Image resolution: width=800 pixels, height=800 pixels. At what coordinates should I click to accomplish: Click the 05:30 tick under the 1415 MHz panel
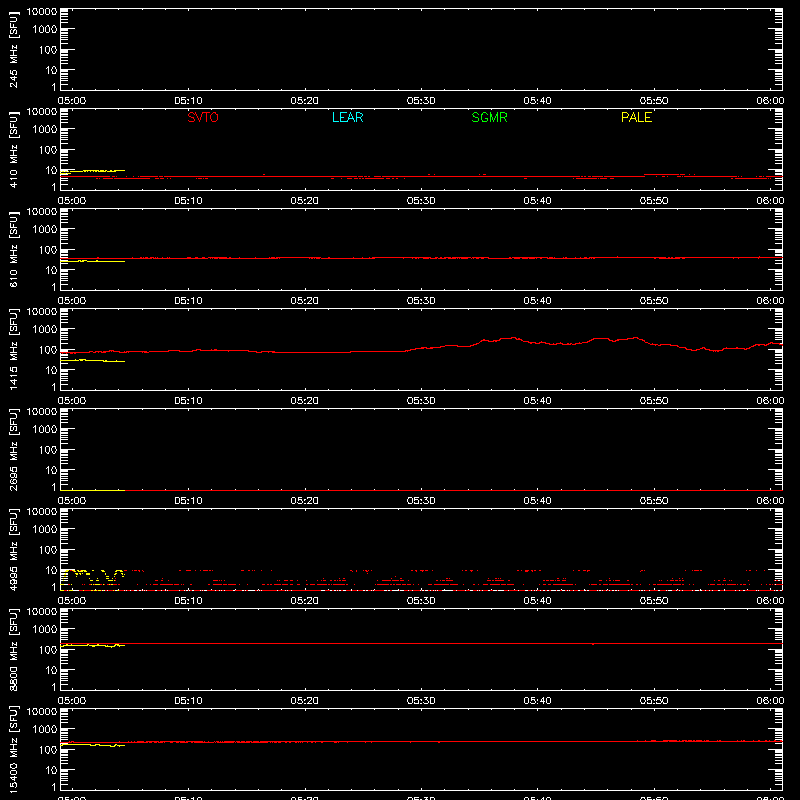[421, 401]
